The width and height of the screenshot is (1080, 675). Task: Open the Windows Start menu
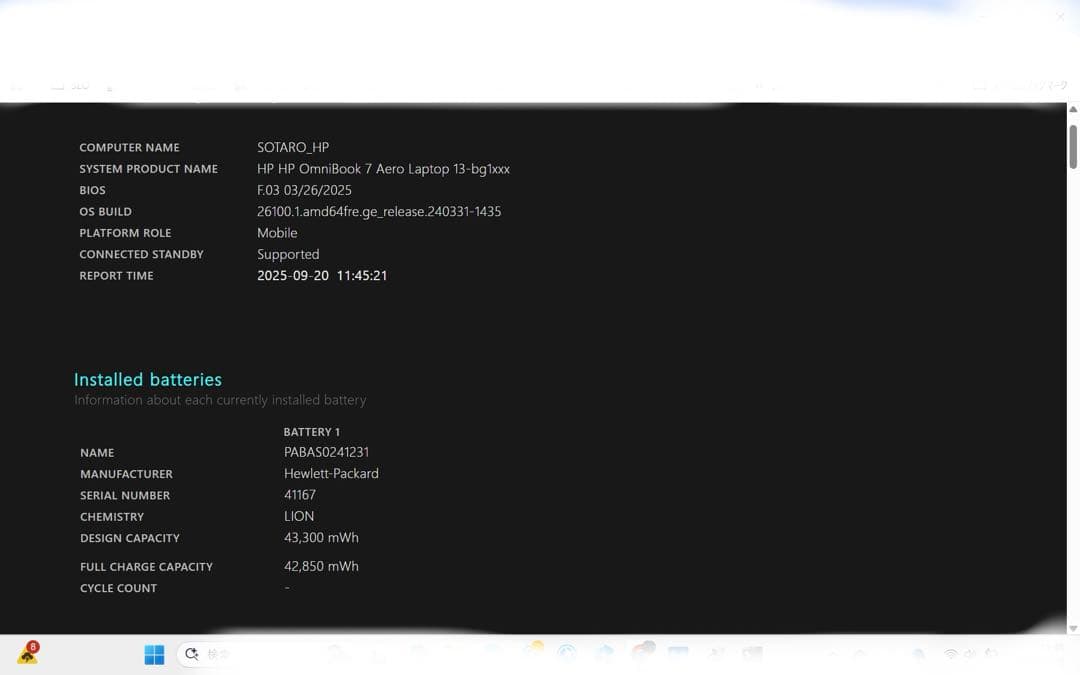[x=154, y=655]
